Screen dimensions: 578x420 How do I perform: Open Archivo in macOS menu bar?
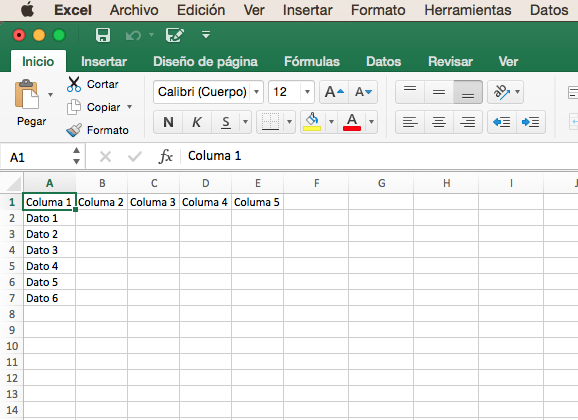click(x=134, y=10)
